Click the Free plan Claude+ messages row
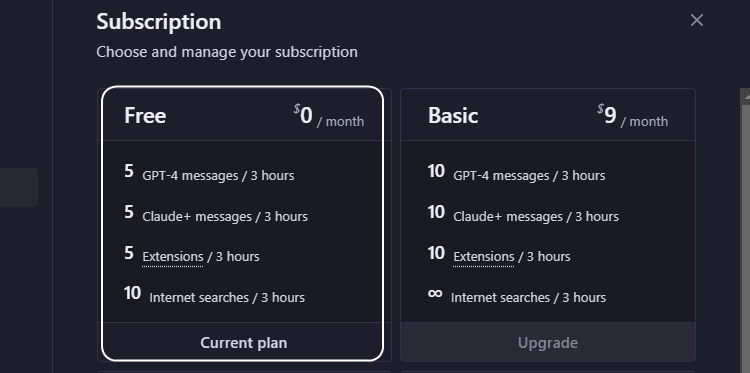Screen dimensions: 750x373 [216, 213]
